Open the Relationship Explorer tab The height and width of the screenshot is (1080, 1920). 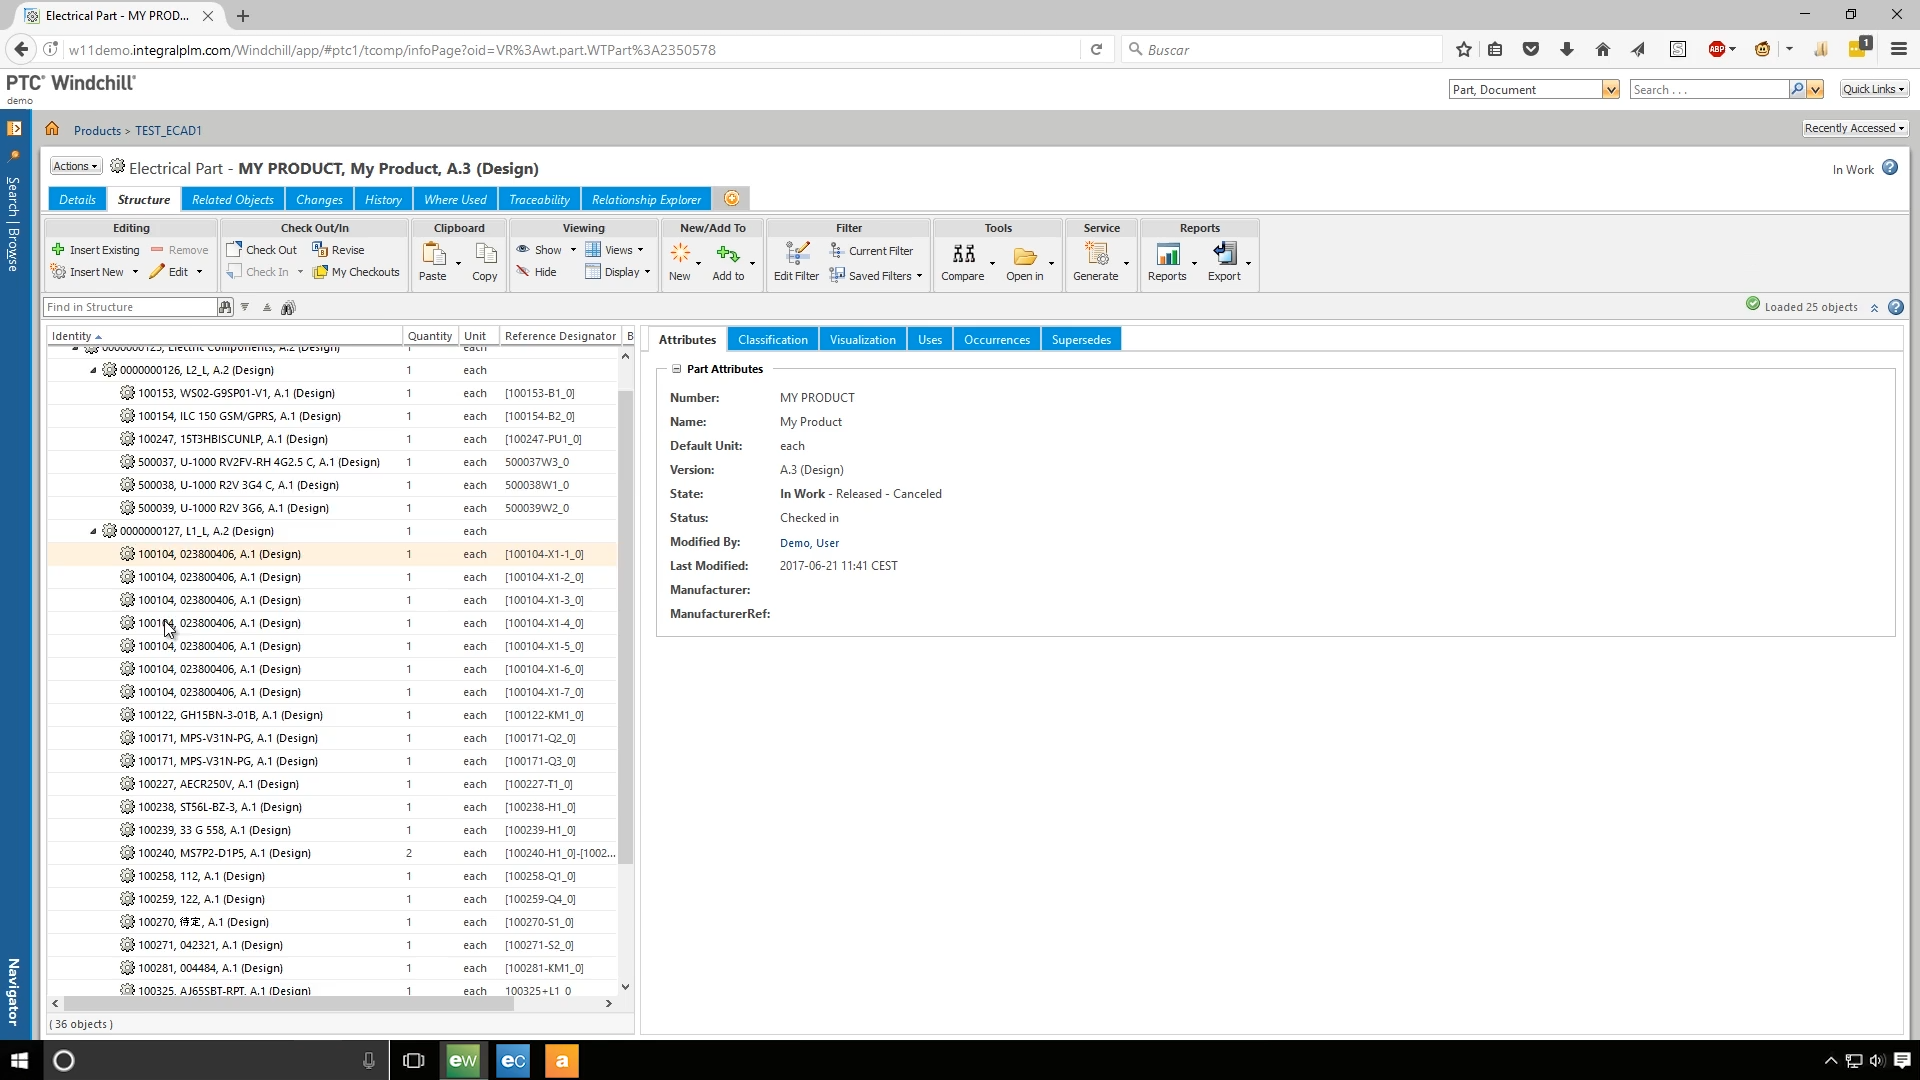pos(646,199)
